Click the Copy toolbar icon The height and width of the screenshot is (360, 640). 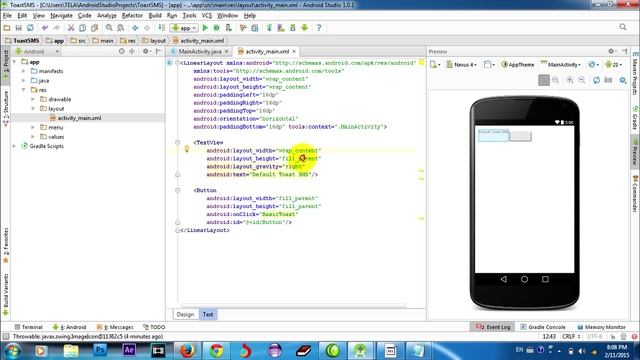pyautogui.click(x=82, y=28)
